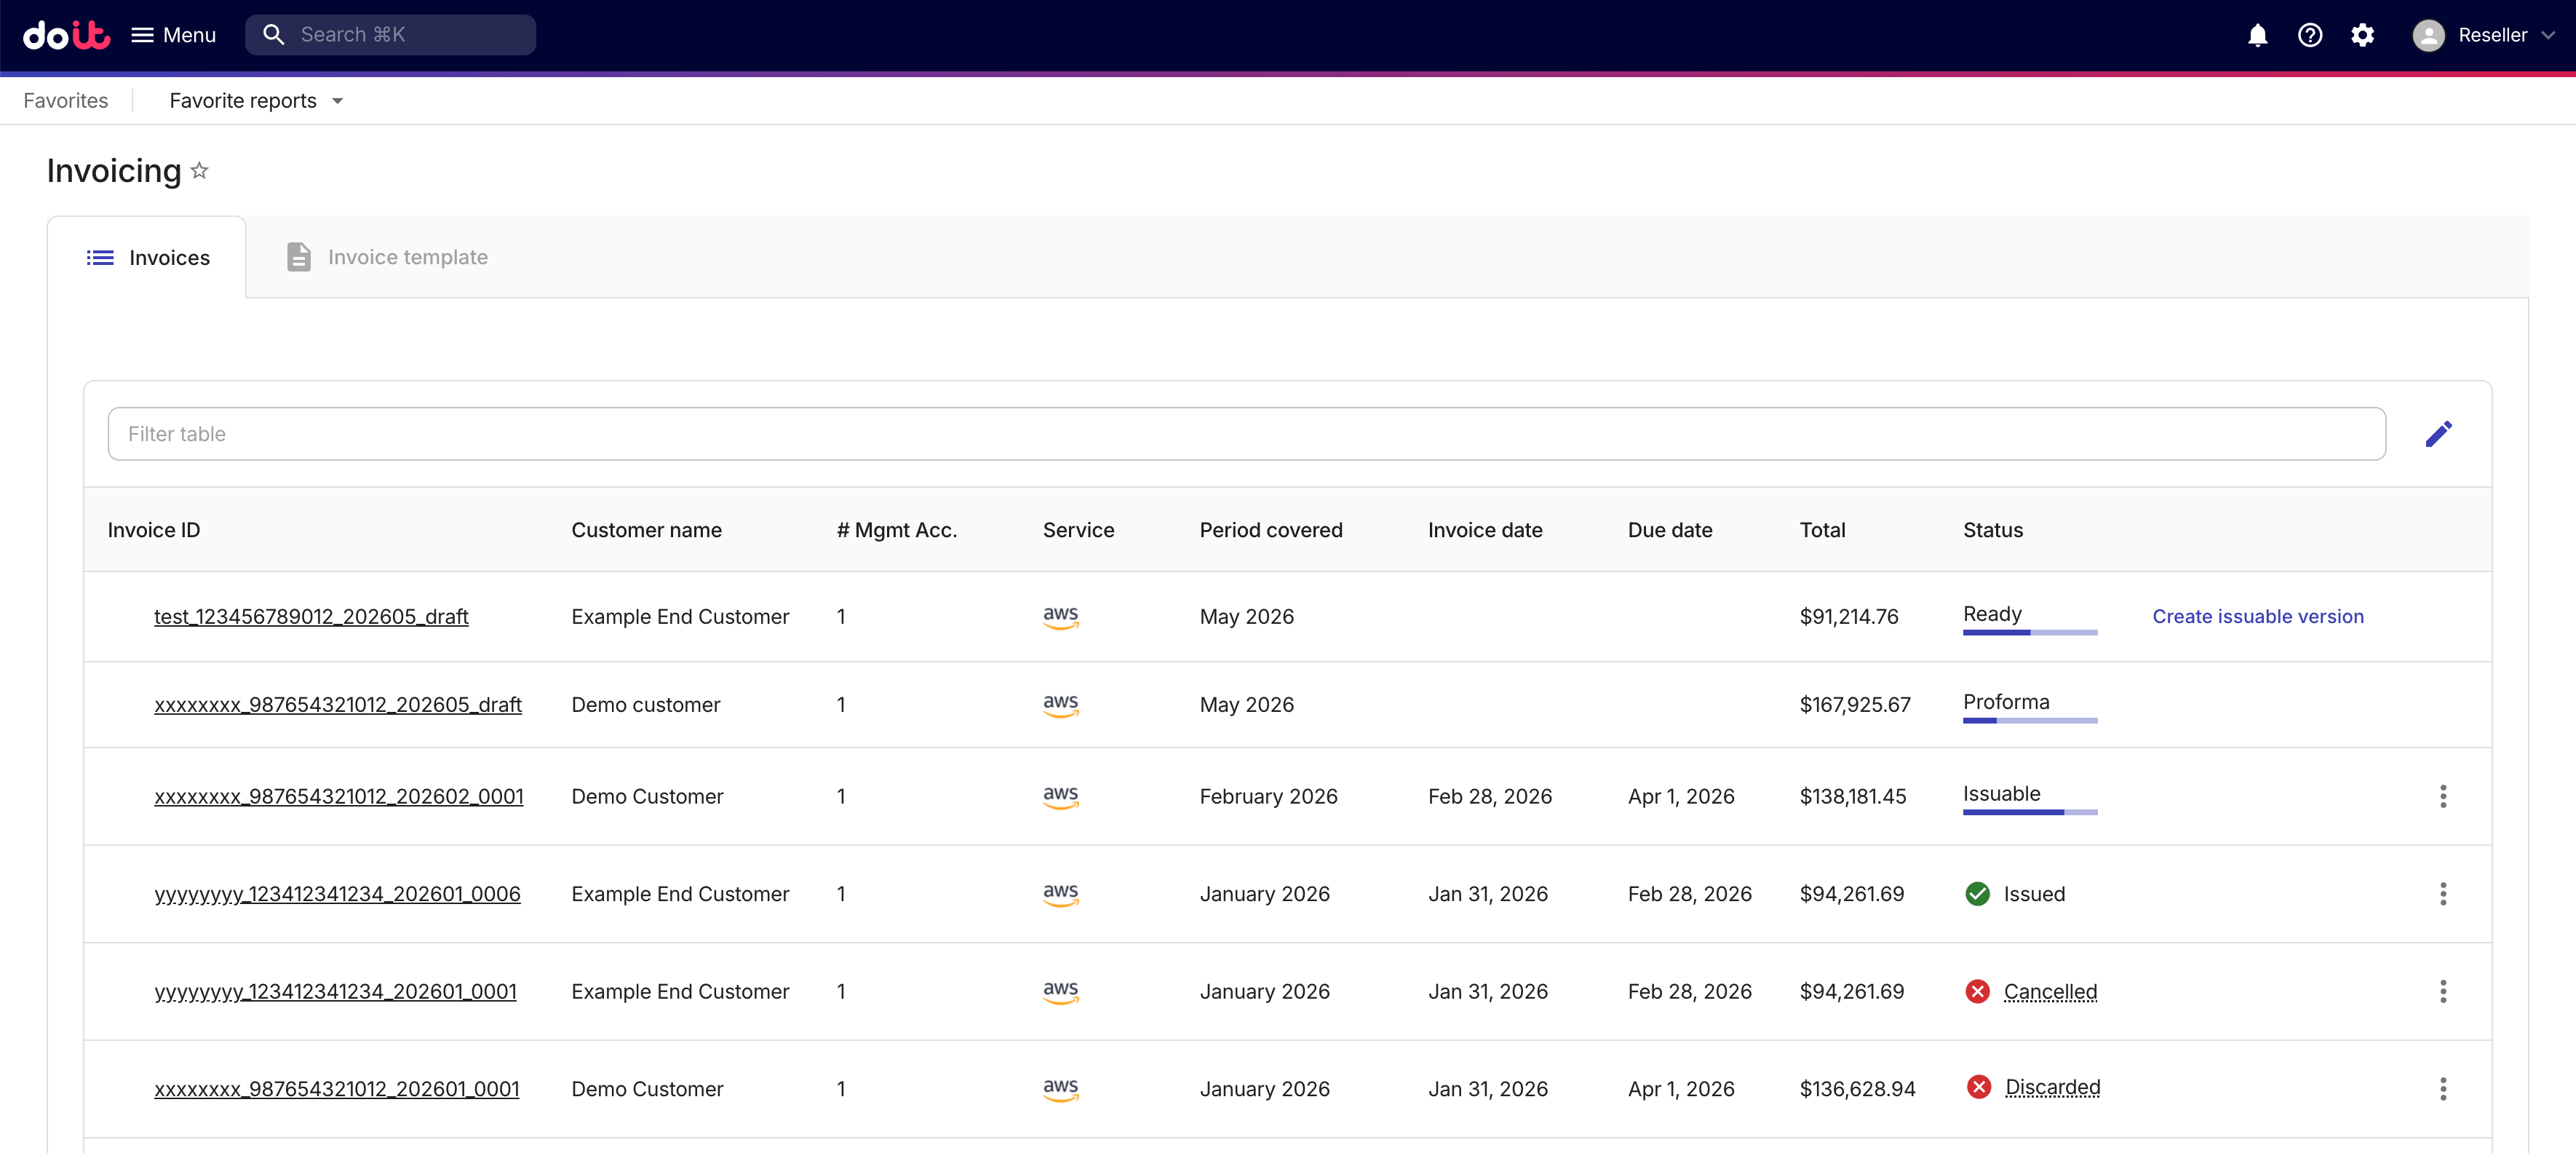Click the pencil edit columns icon
This screenshot has height=1153, width=2576.
click(2438, 434)
